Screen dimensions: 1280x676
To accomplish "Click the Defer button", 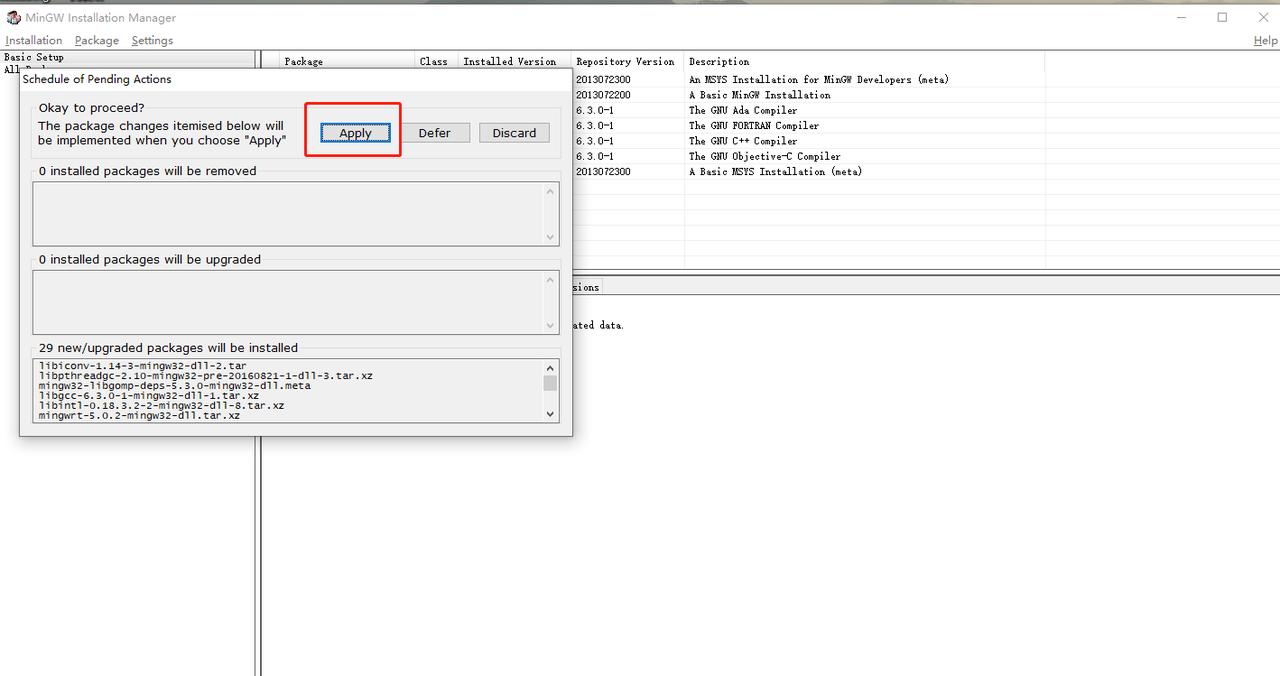I will pos(434,133).
